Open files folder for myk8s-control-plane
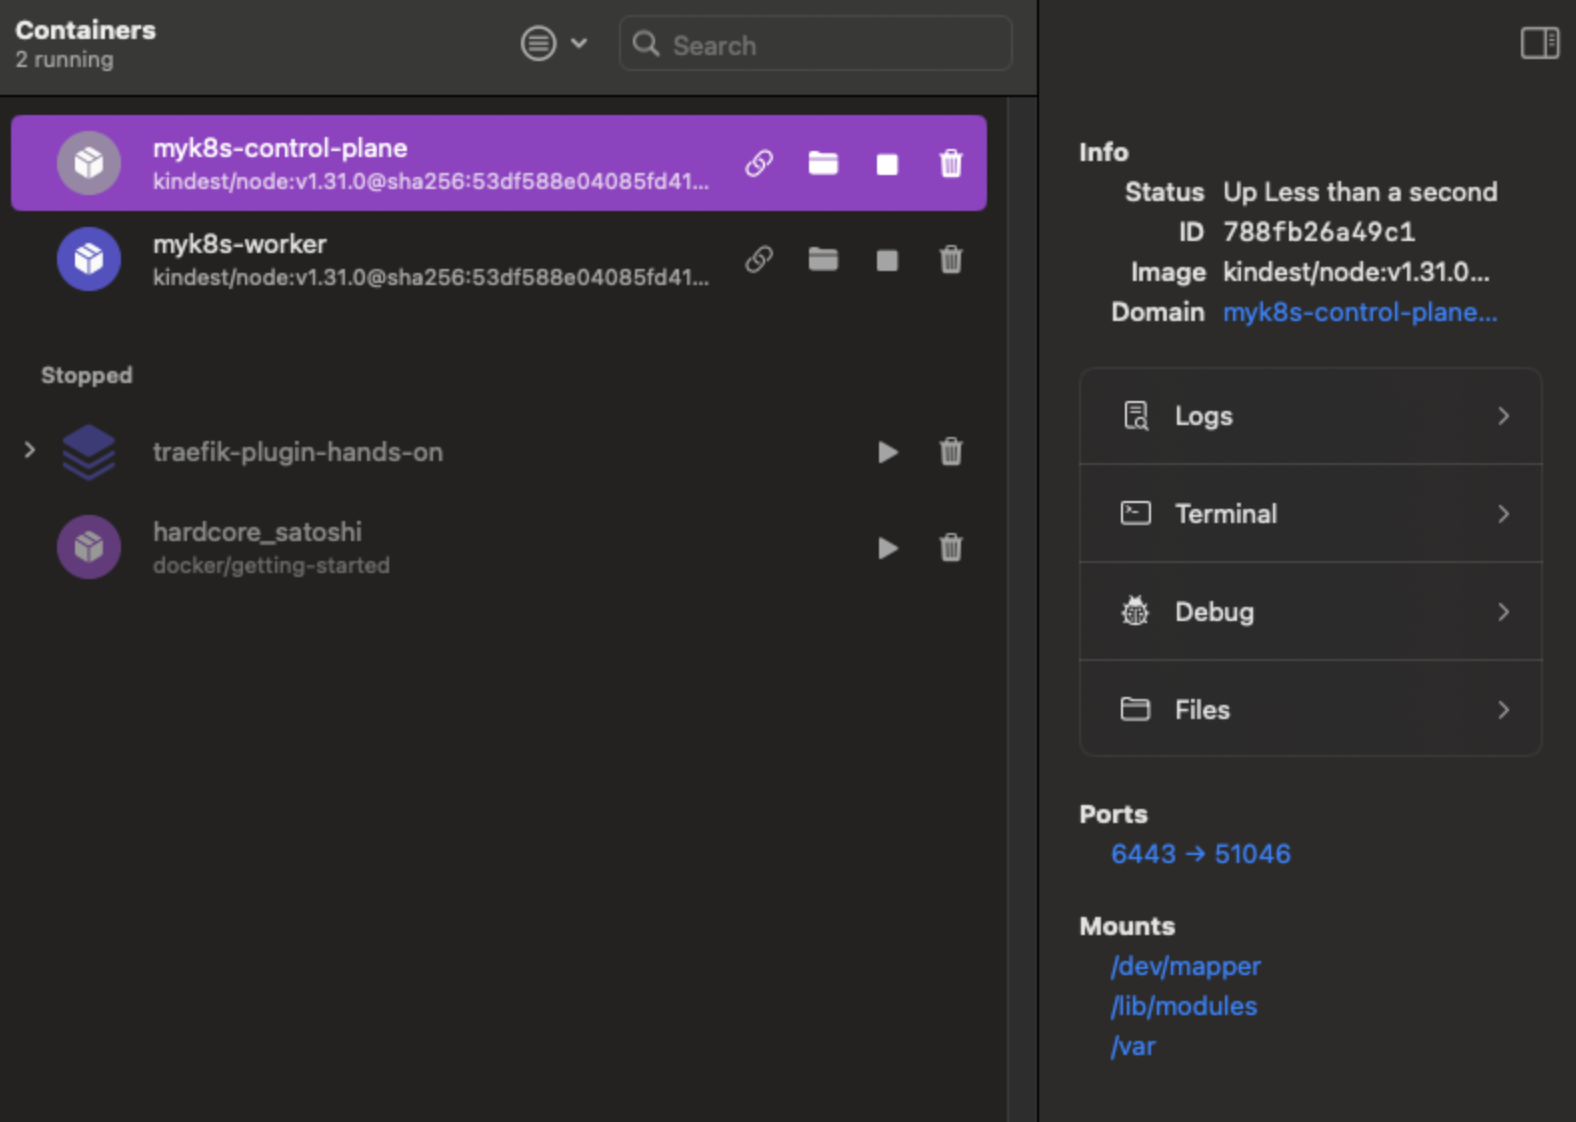 click(x=823, y=163)
